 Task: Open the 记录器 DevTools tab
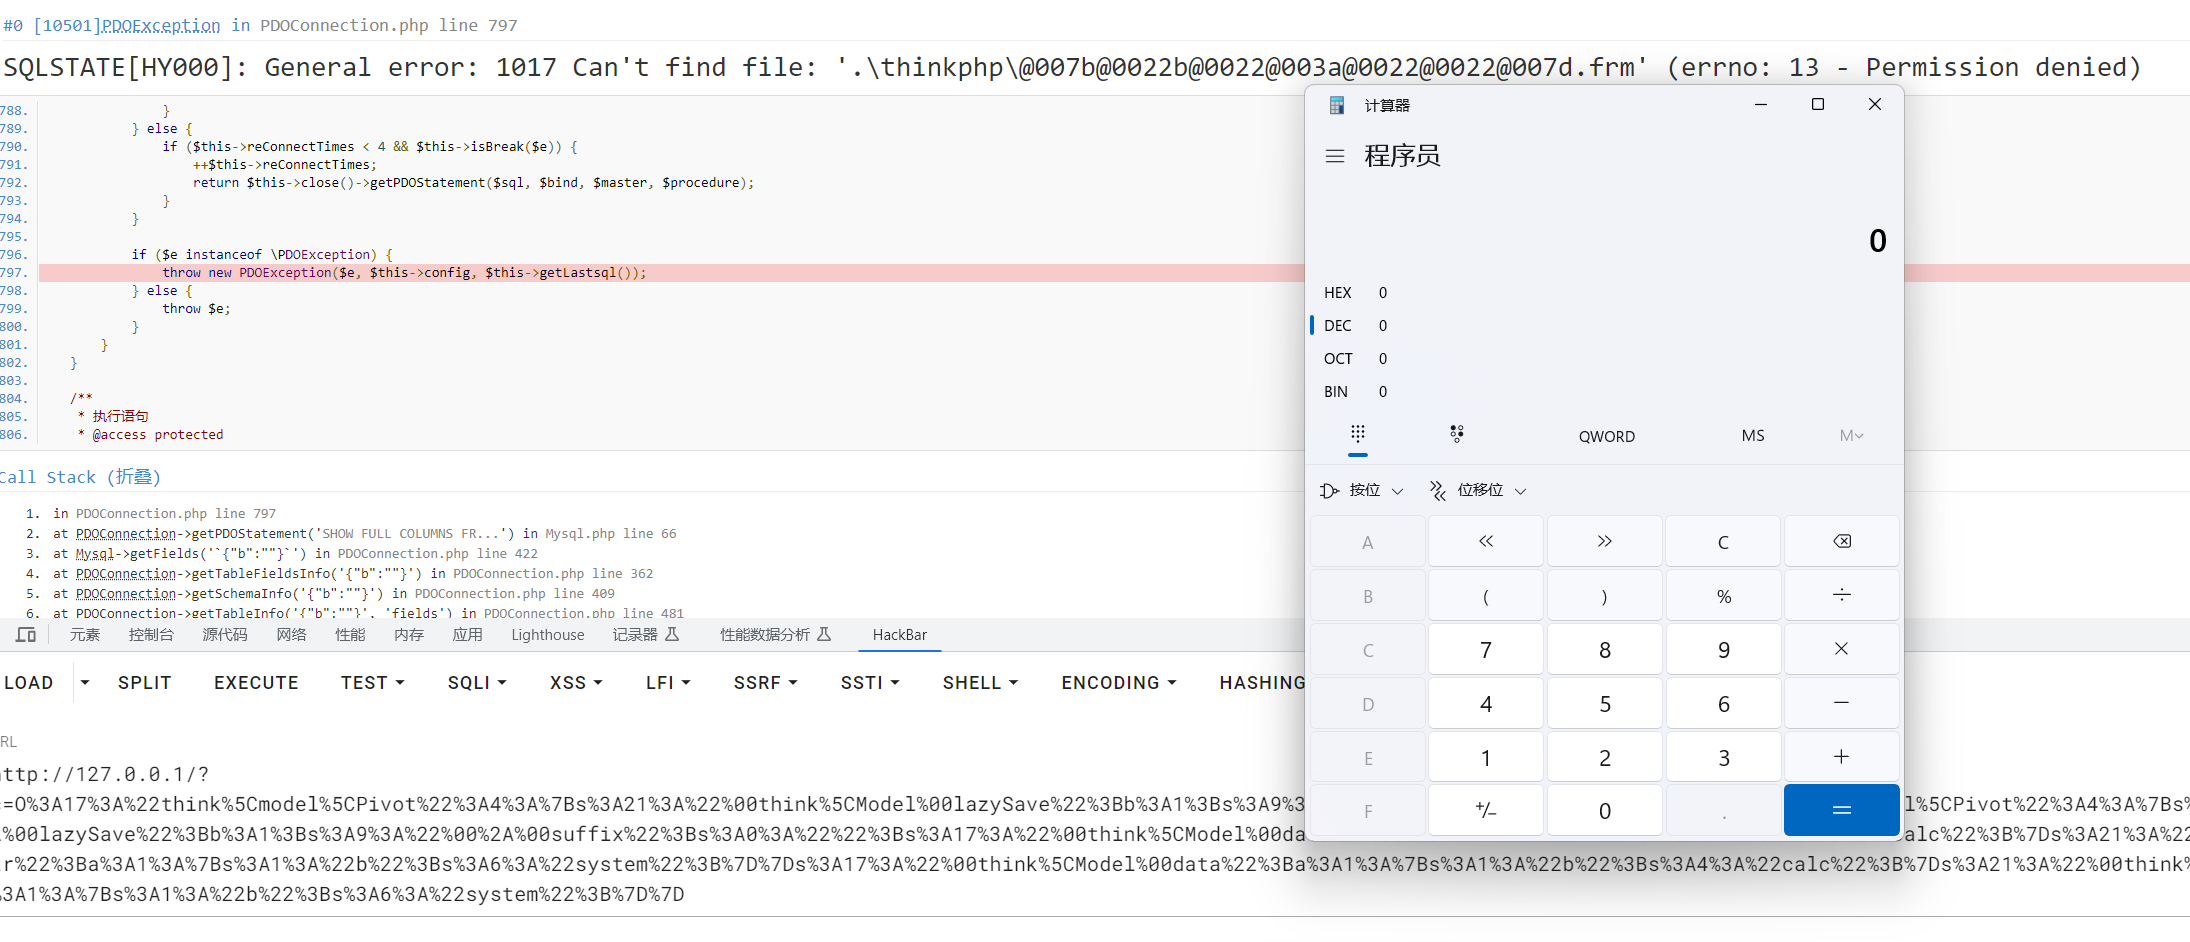coord(645,635)
